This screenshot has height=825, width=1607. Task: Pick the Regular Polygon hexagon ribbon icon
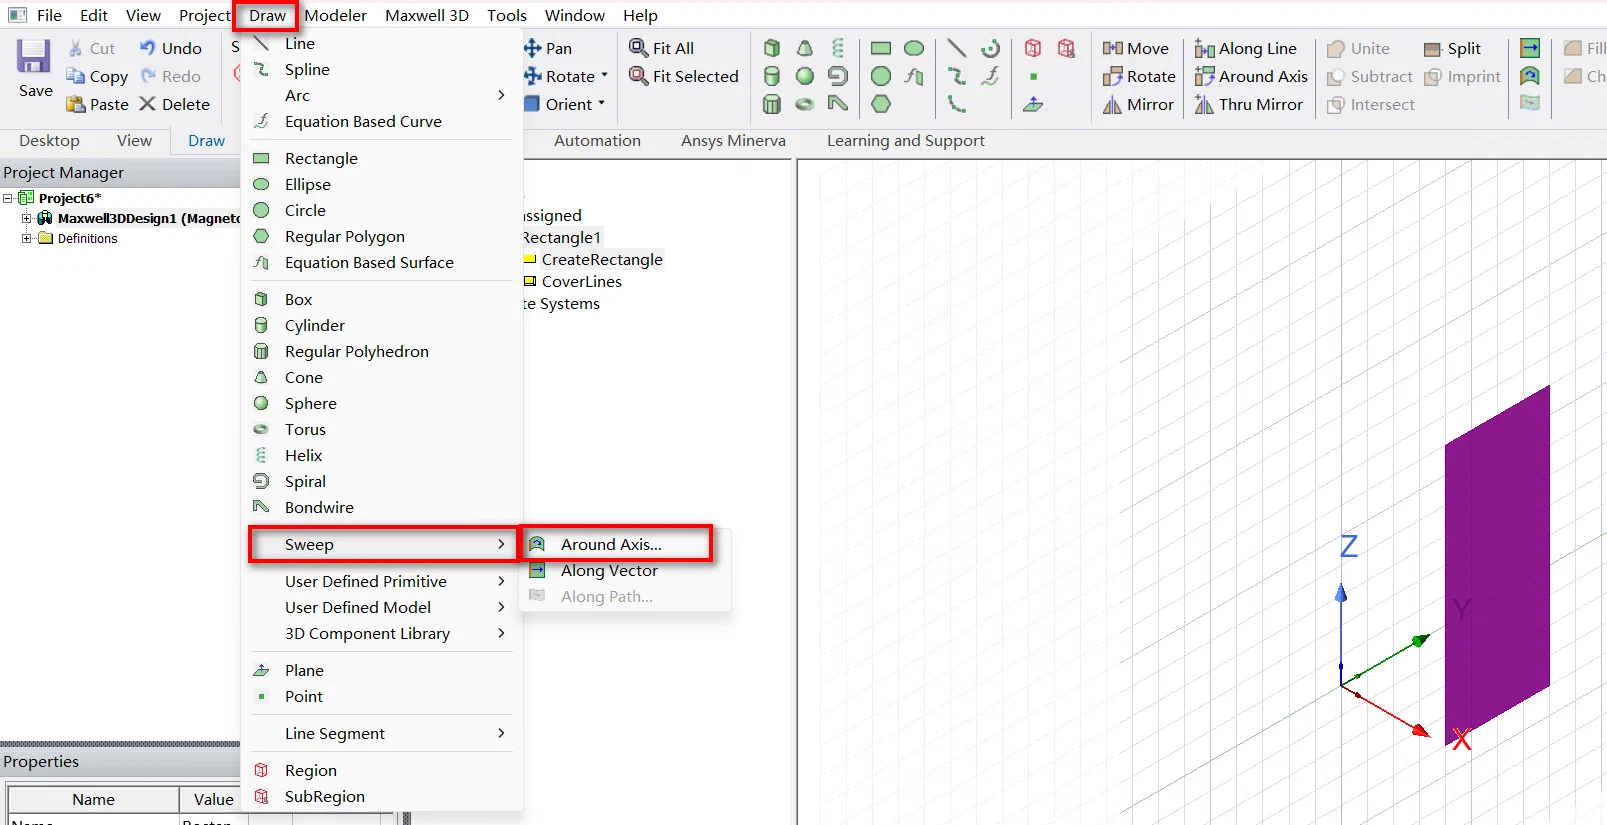tap(881, 104)
